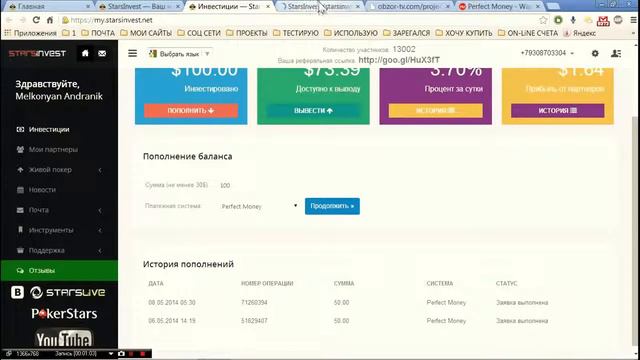This screenshot has height=360, width=640.
Task: Click the Яндекс bookmark
Action: tap(580, 33)
